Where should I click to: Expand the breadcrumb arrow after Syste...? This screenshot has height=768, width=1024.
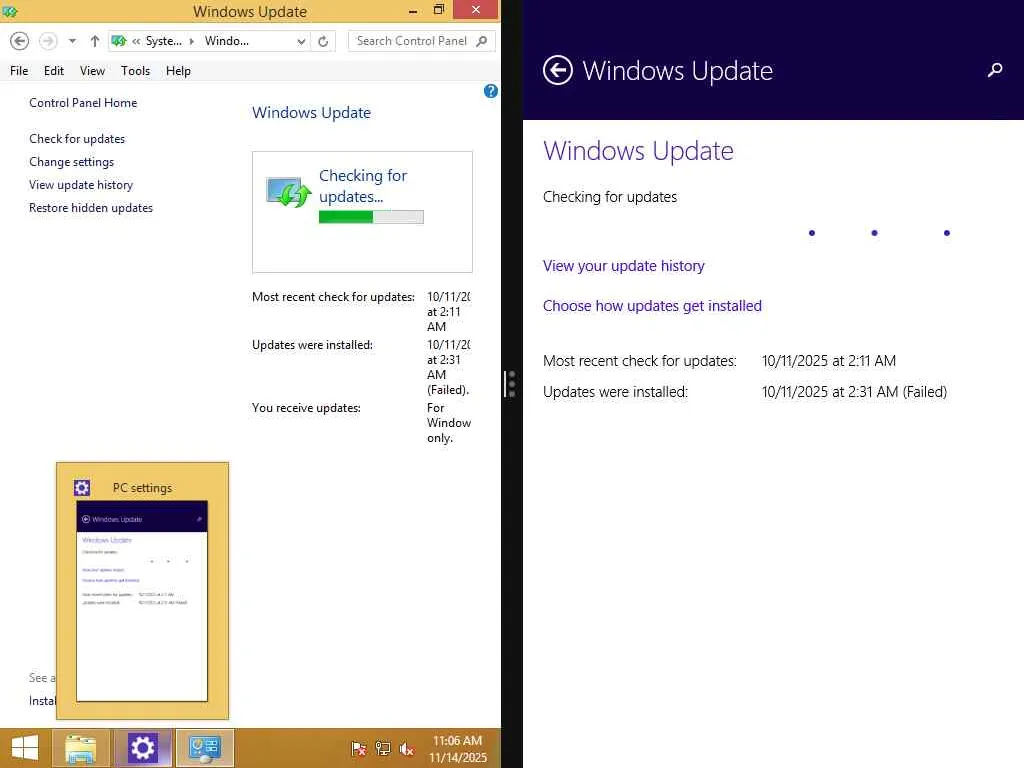click(x=192, y=41)
